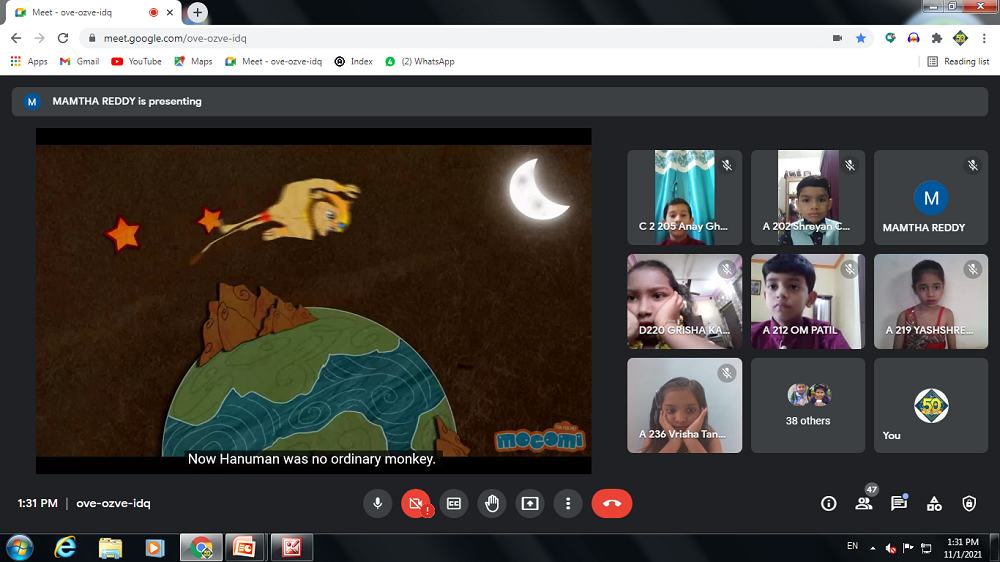Screen dimensions: 1000x562
Task: Click the 38 others participants tile
Action: (x=808, y=405)
